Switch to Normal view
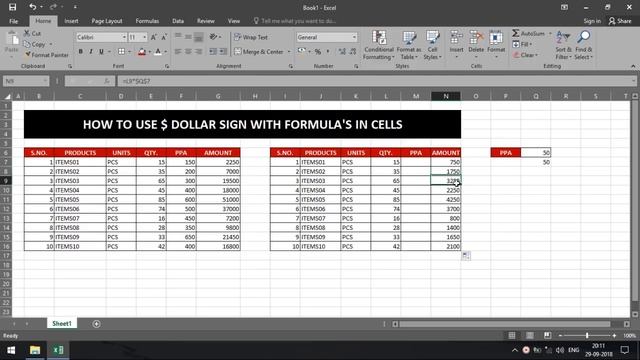The height and width of the screenshot is (360, 640). 511,336
